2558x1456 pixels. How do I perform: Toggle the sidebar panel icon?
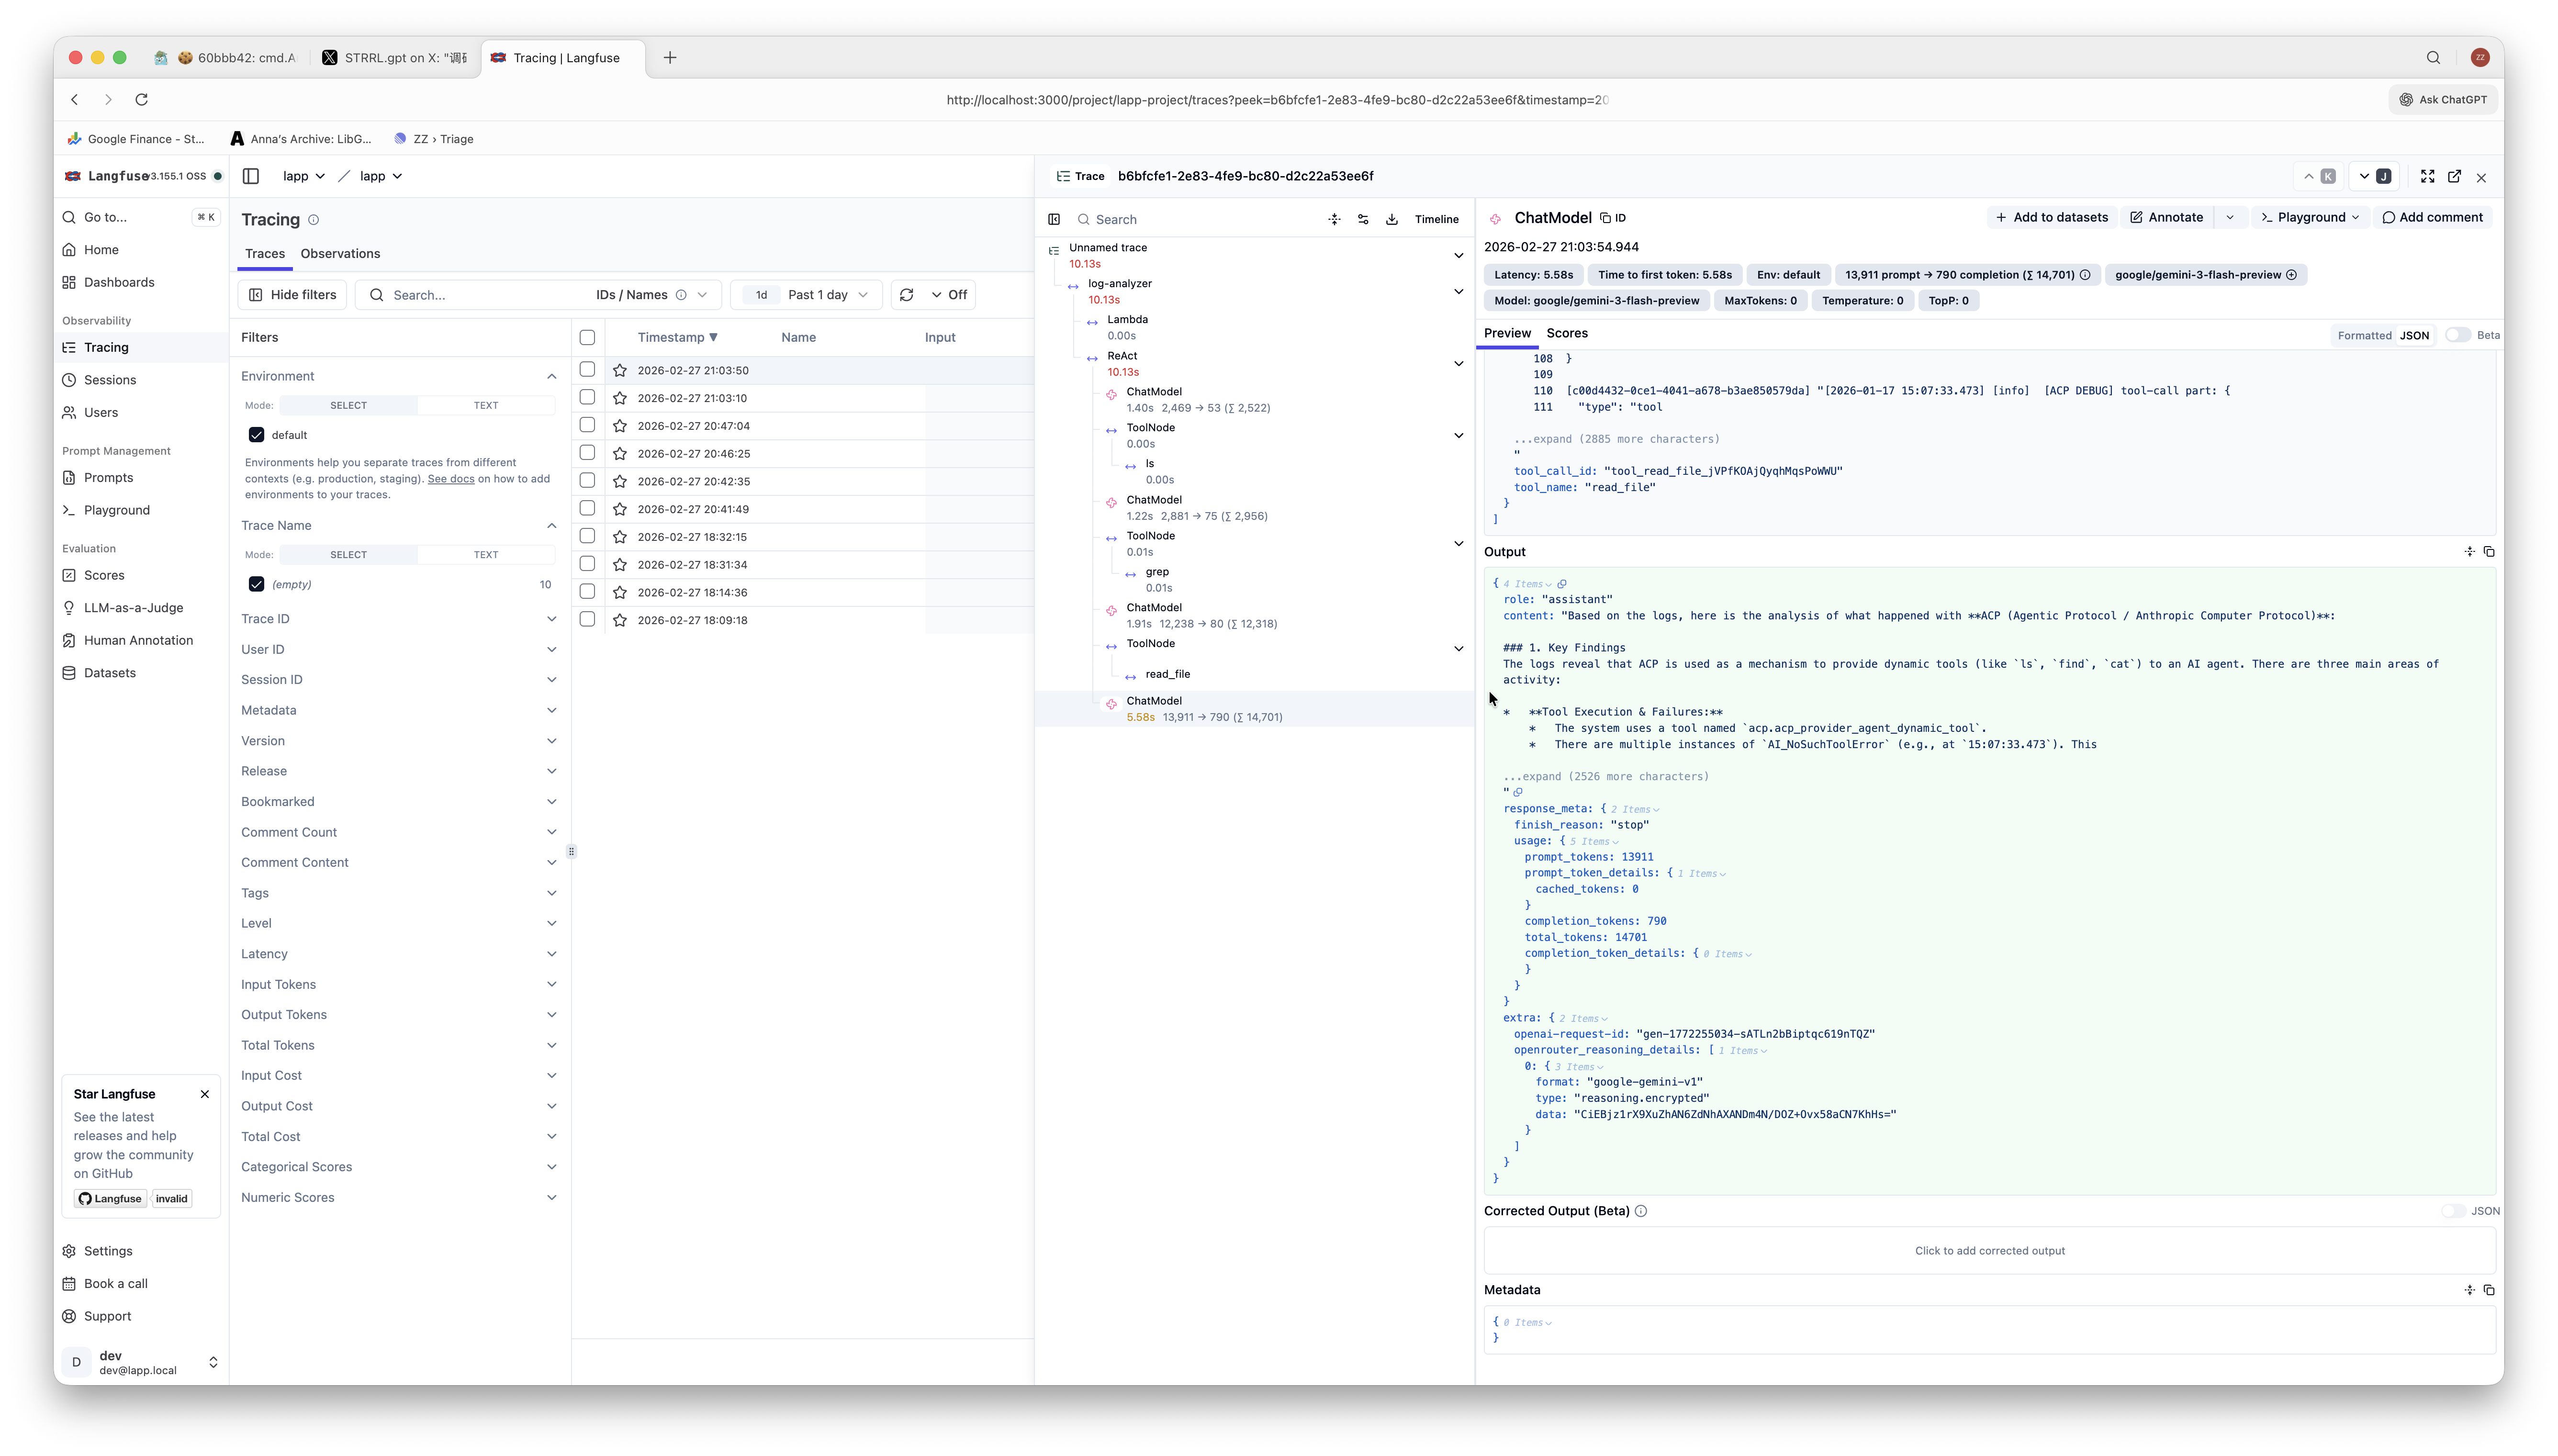coord(251,176)
